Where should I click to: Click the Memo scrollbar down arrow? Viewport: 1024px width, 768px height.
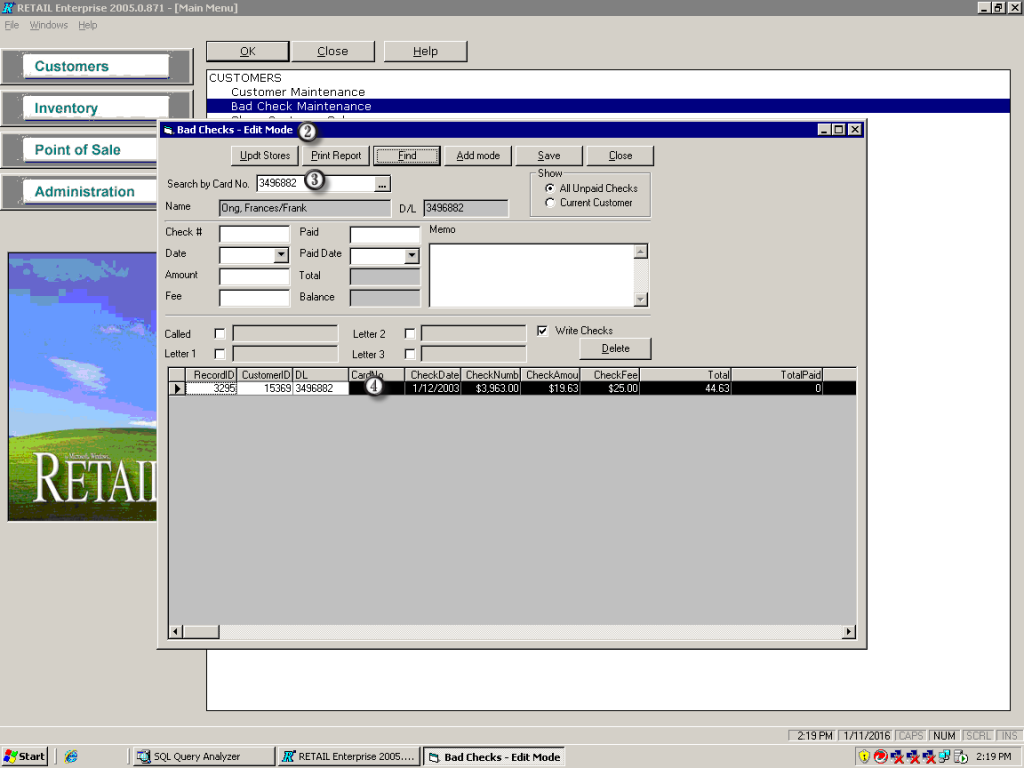click(641, 299)
